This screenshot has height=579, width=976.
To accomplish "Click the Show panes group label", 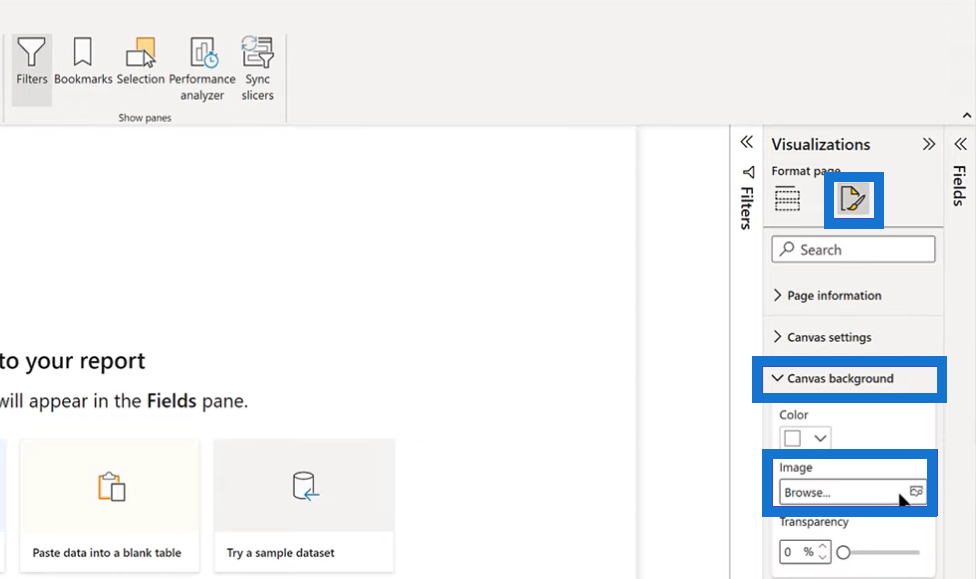I will click(x=144, y=118).
